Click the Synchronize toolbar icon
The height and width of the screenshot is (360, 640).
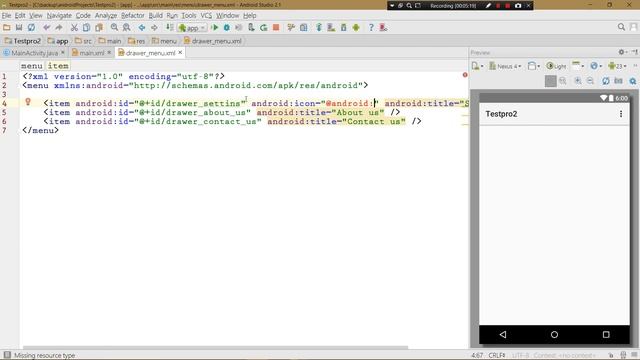coord(31,27)
